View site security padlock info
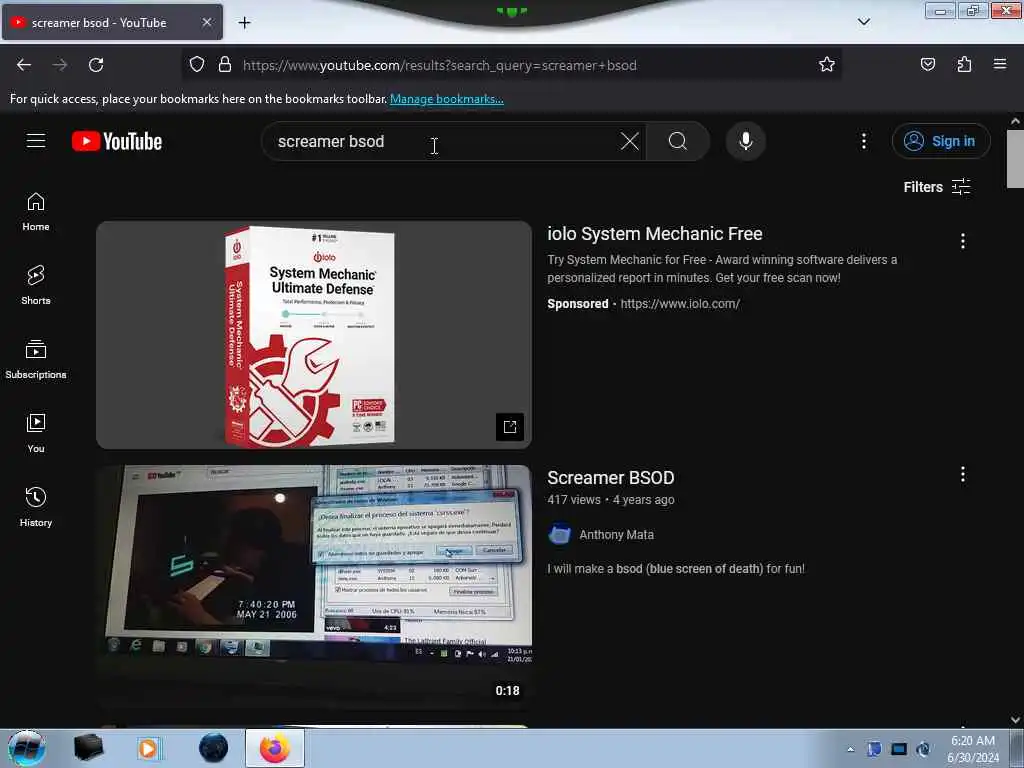Screen dimensions: 1024x768 point(225,65)
